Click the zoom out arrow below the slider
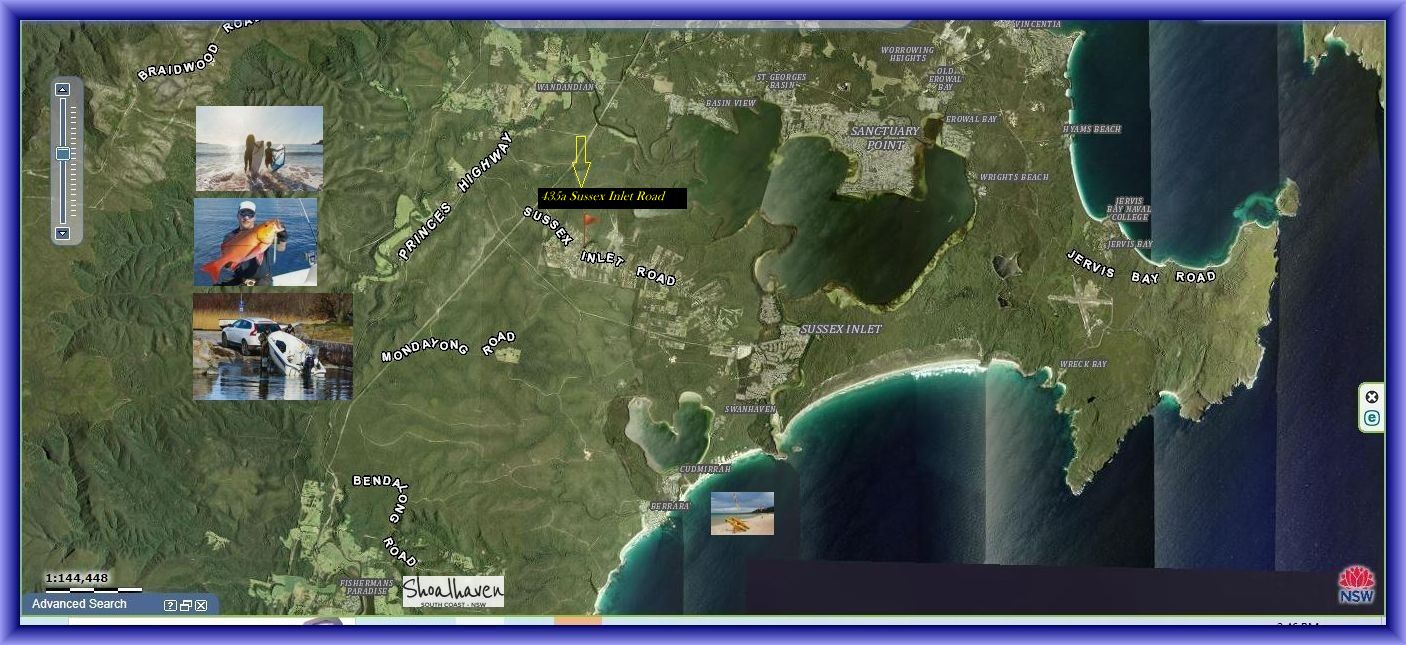Viewport: 1406px width, 645px height. tap(62, 233)
